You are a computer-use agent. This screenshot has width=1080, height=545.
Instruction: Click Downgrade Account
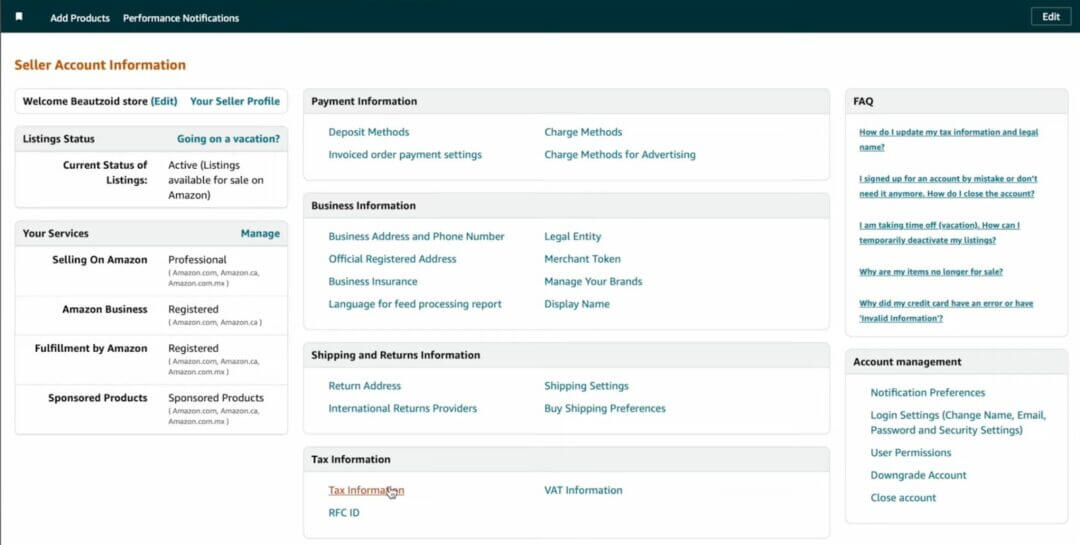click(918, 475)
